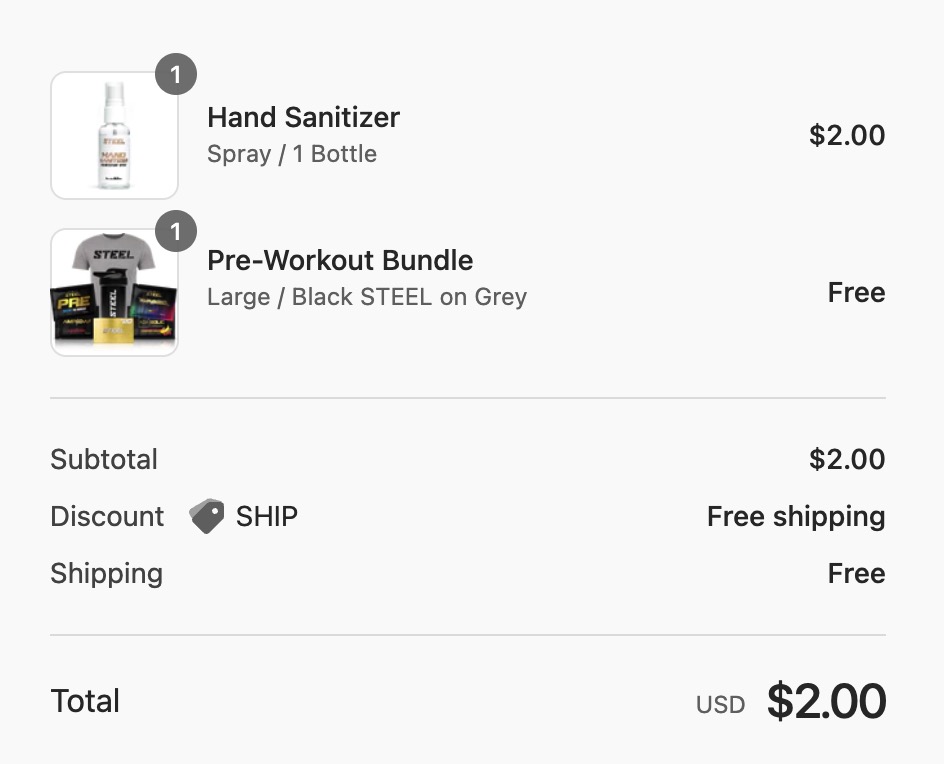Click the Shipping label
The image size is (944, 764).
pos(106,573)
